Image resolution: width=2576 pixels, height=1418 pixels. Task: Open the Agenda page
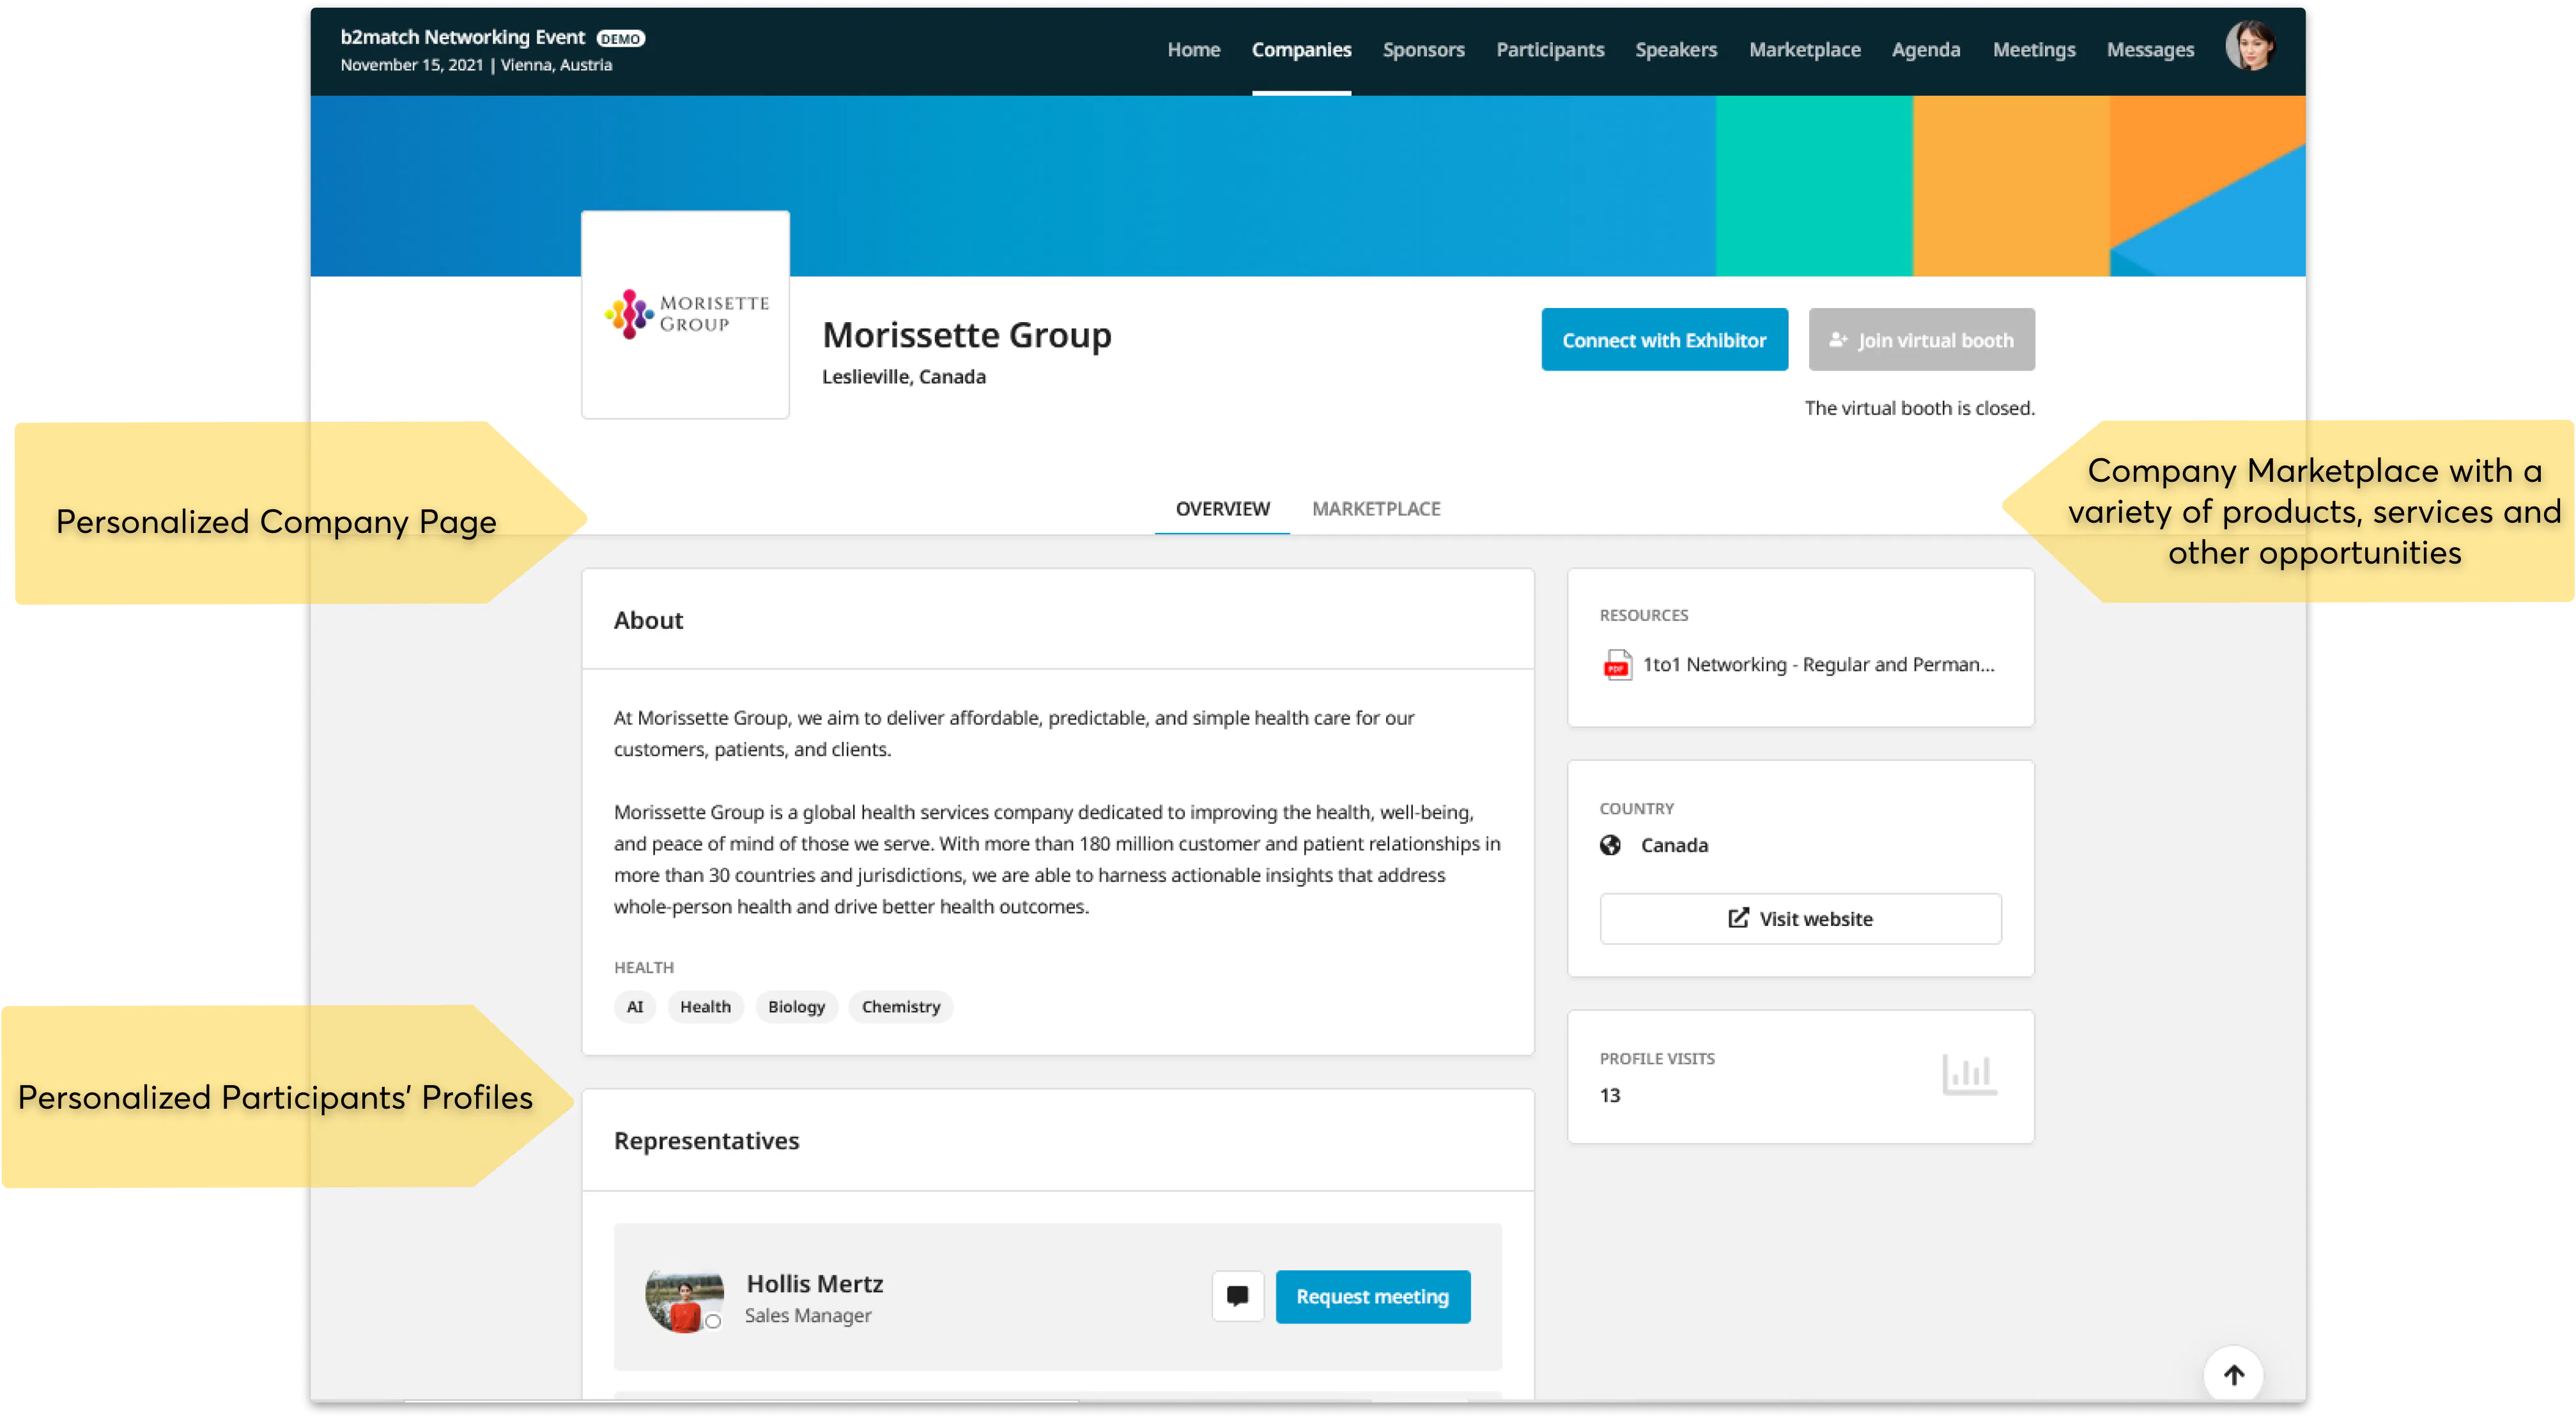point(1925,50)
